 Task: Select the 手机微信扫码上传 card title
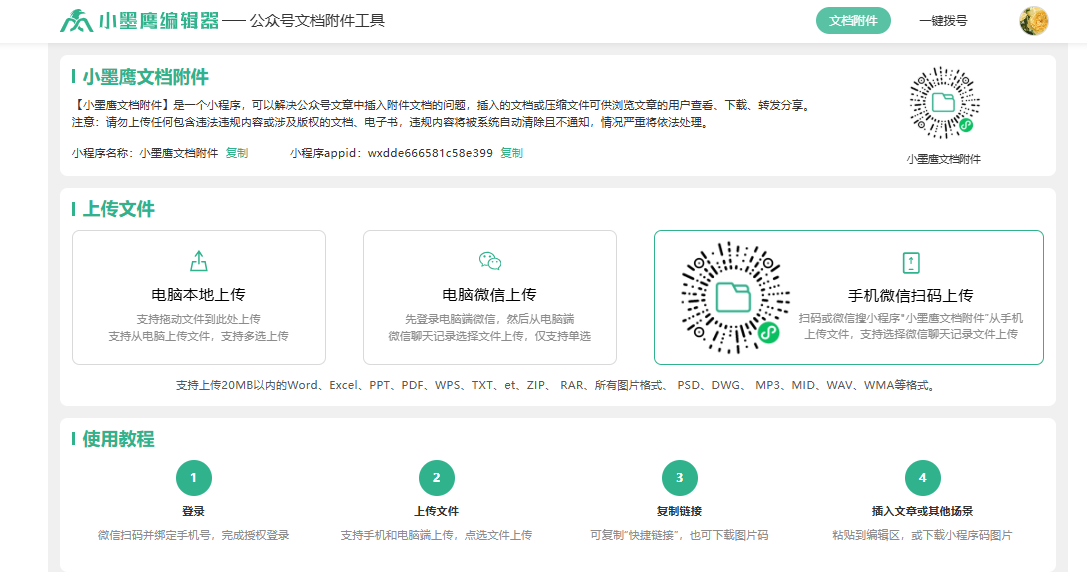coord(911,296)
